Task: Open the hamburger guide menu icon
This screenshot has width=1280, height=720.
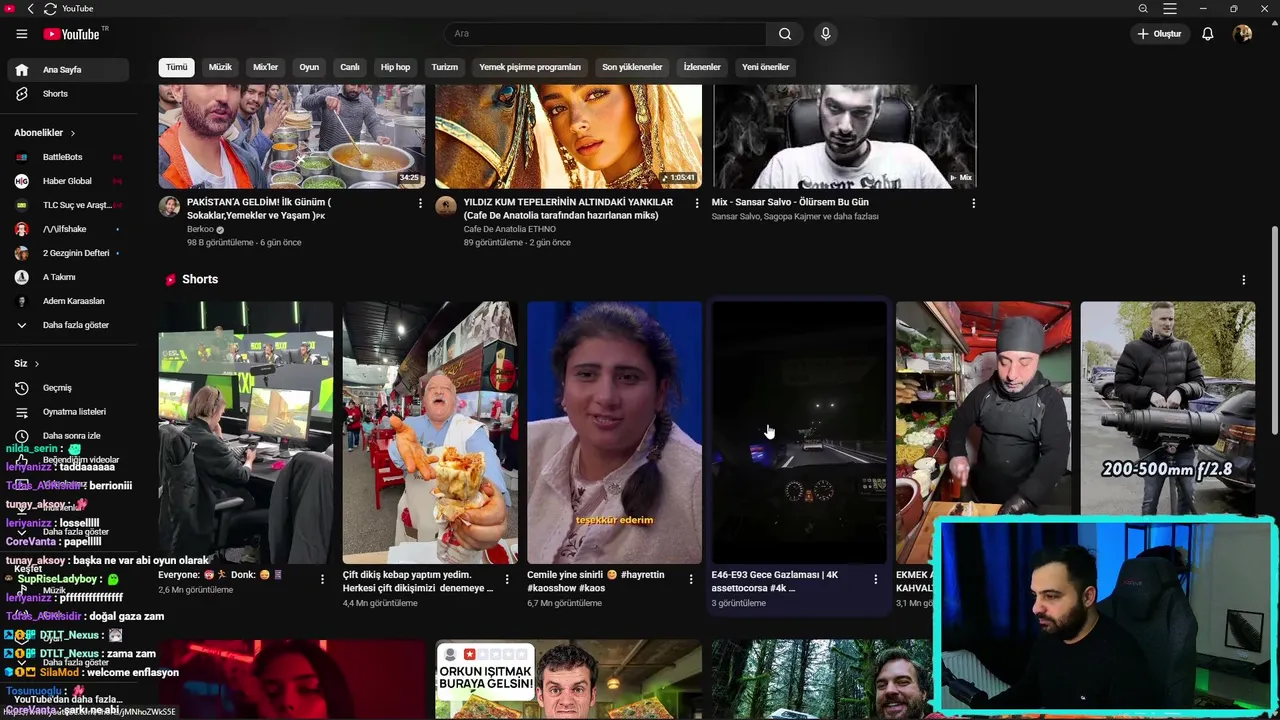Action: point(21,34)
